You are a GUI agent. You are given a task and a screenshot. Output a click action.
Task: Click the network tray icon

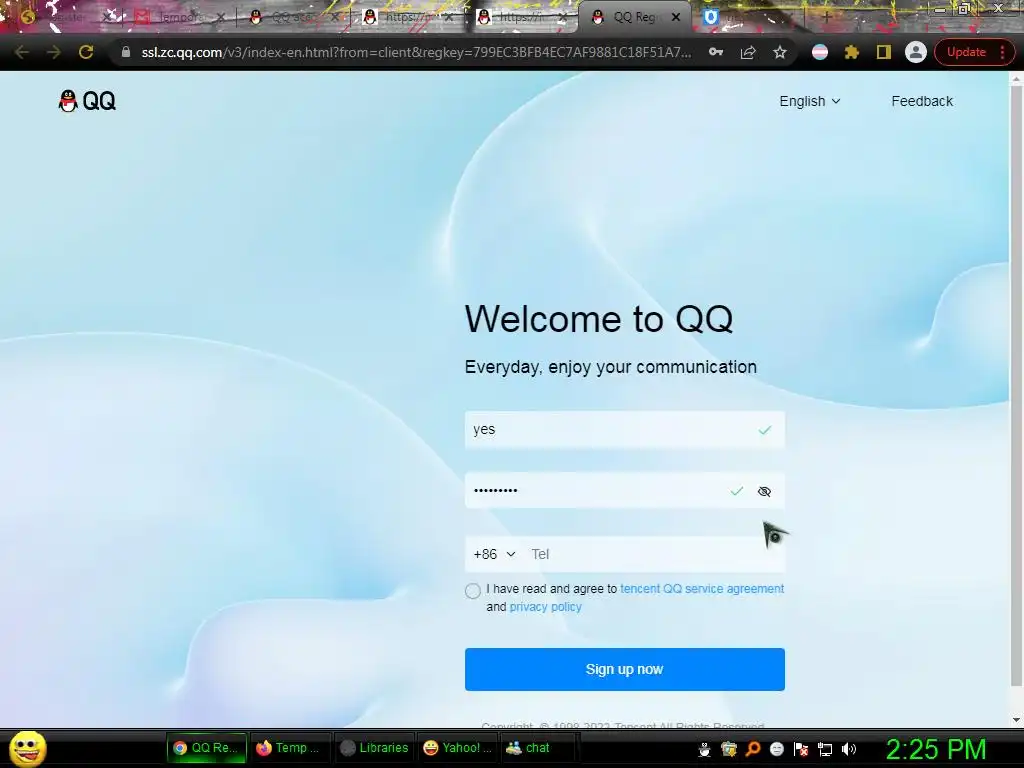[x=825, y=750]
